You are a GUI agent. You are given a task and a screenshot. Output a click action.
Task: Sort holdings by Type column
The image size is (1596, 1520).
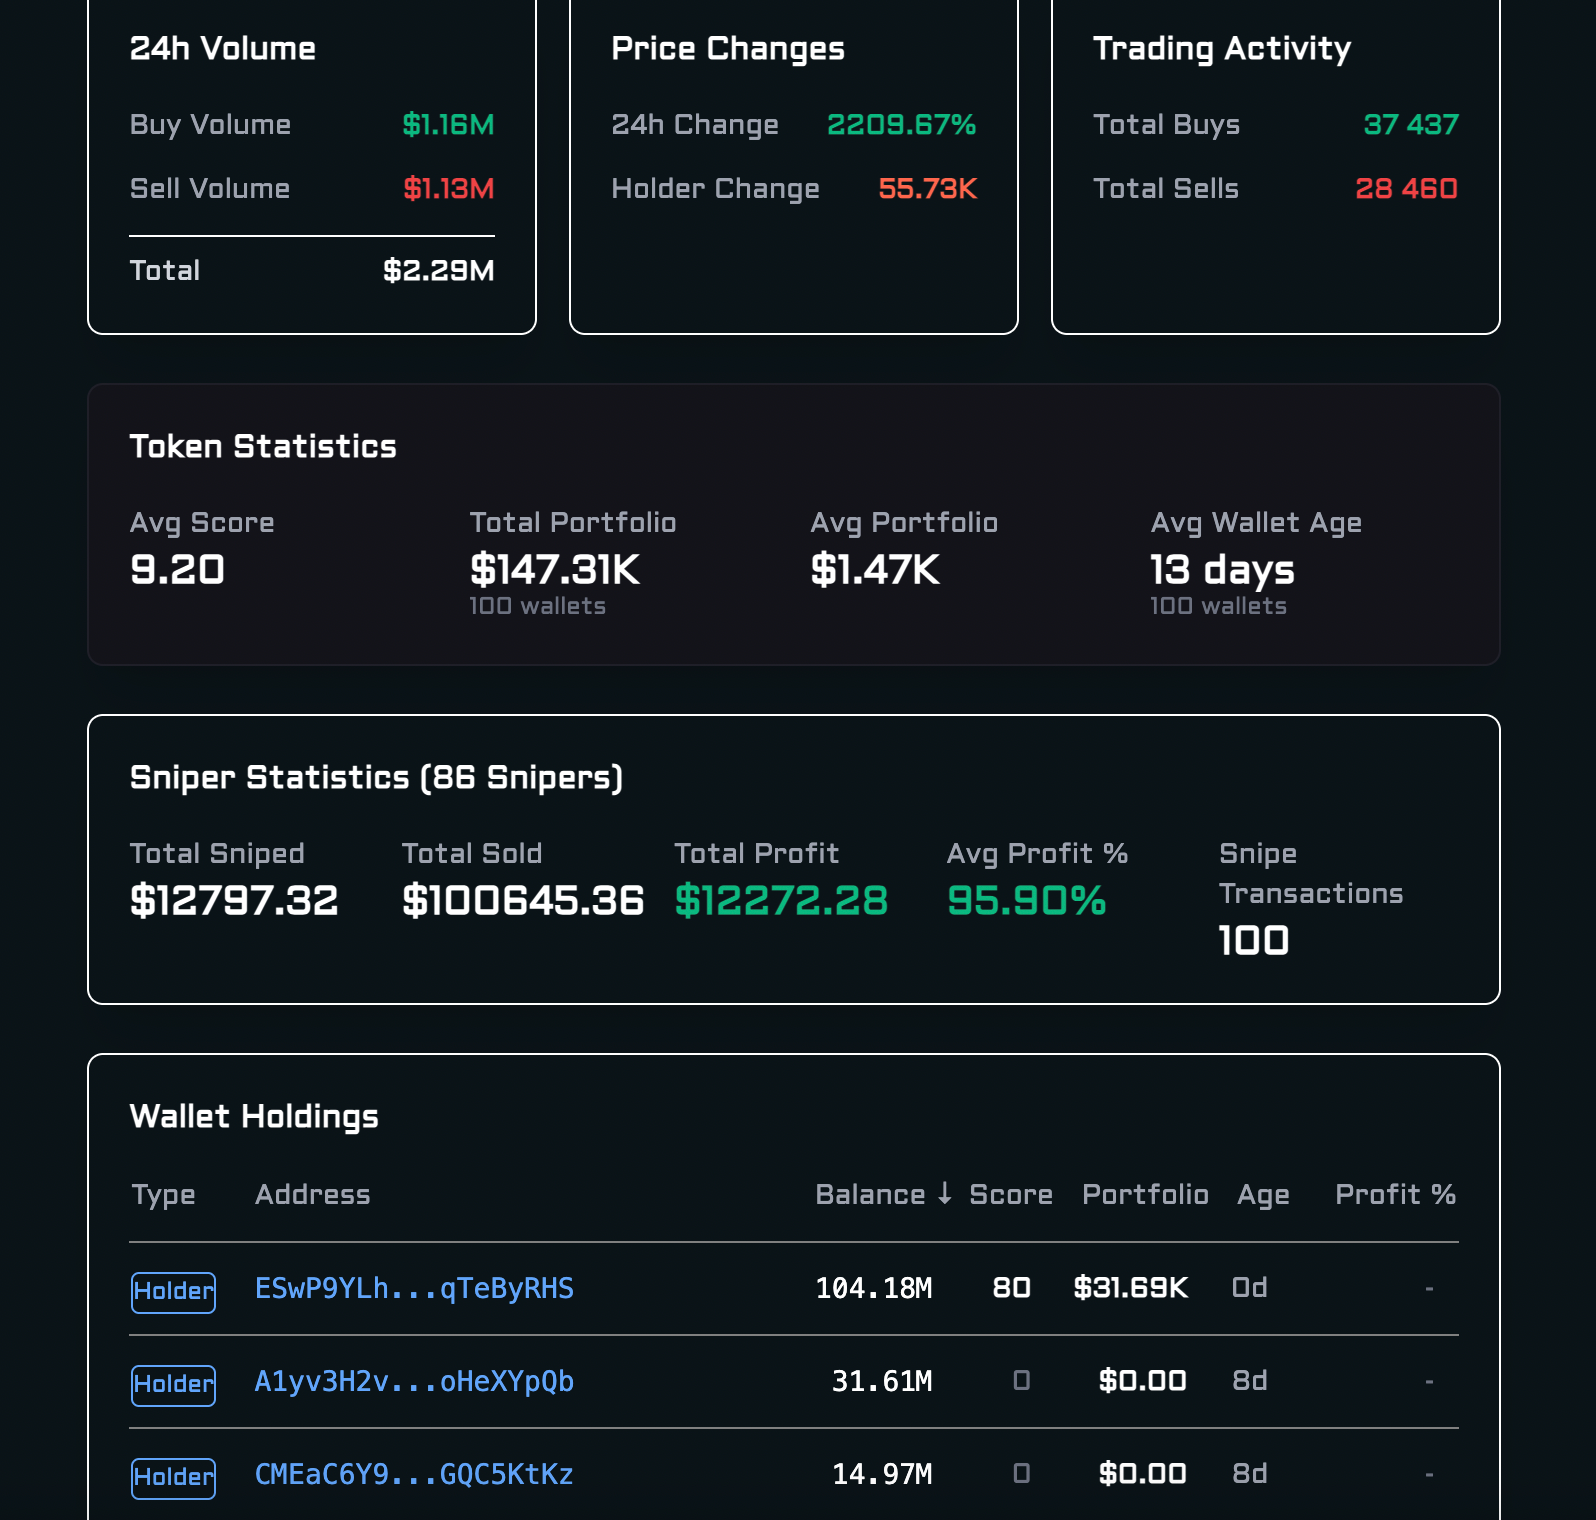click(x=163, y=1194)
